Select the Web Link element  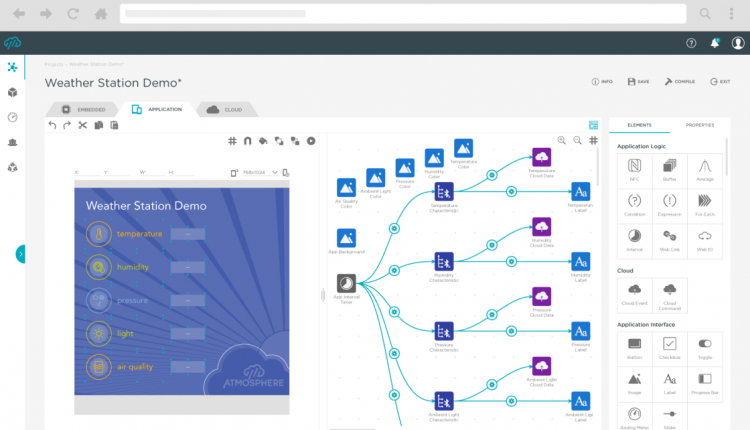point(670,241)
